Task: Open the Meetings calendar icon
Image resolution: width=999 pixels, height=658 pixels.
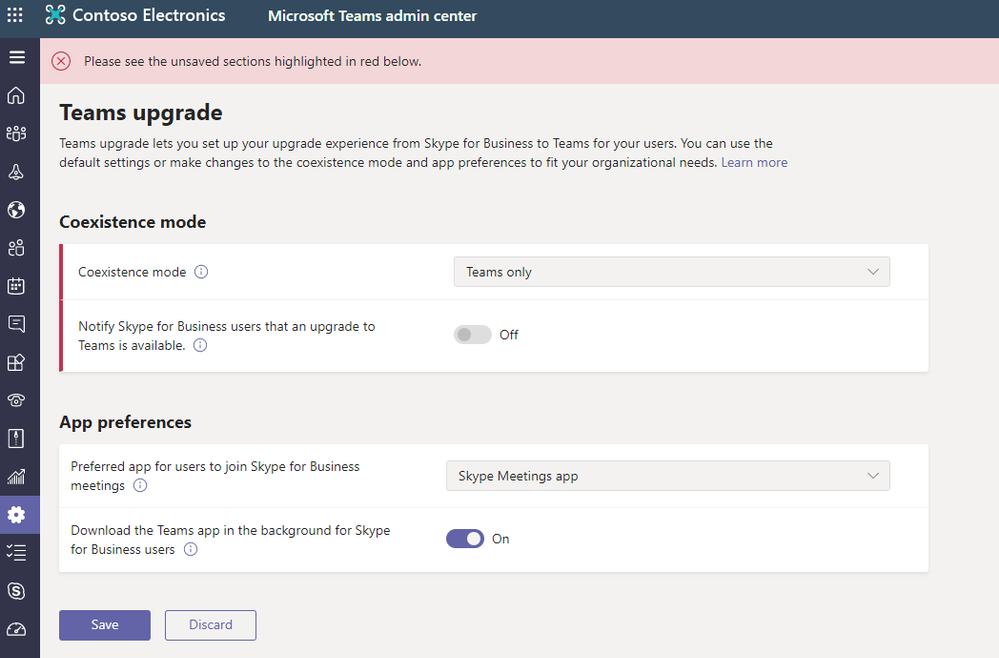Action: [17, 286]
